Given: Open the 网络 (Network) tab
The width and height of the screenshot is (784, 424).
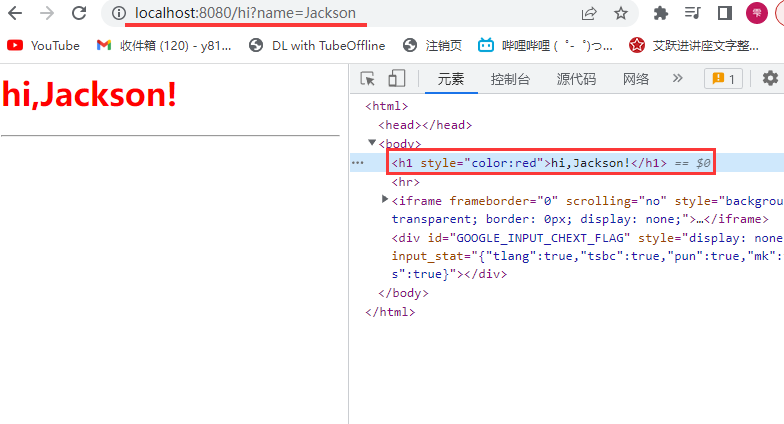Looking at the screenshot, I should click(x=636, y=79).
